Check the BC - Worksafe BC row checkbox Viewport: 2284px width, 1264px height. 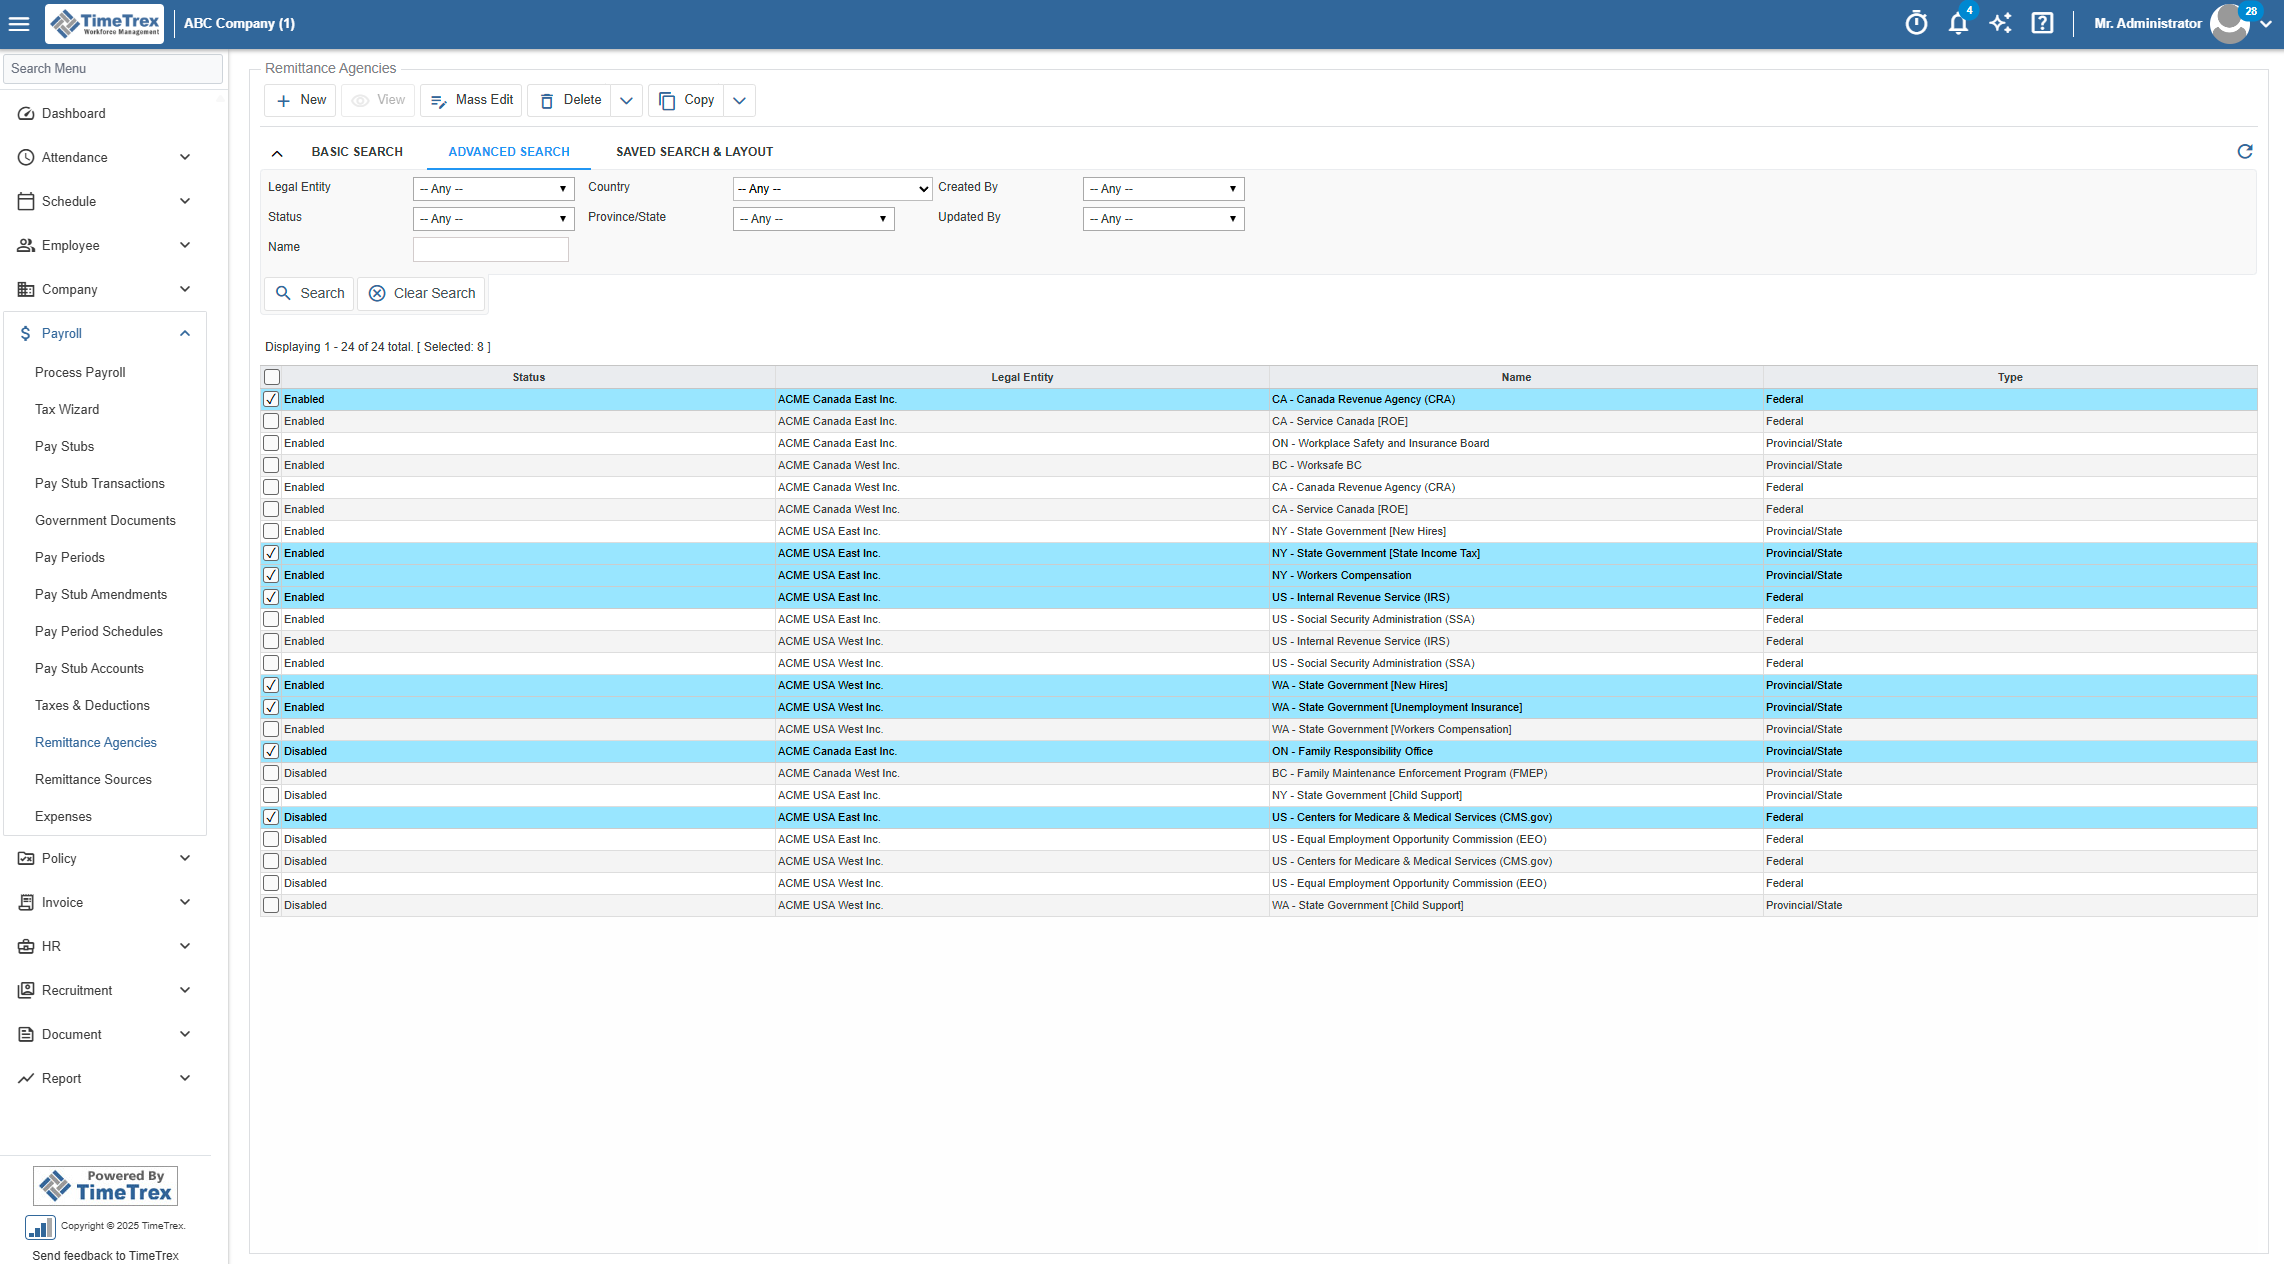point(271,465)
